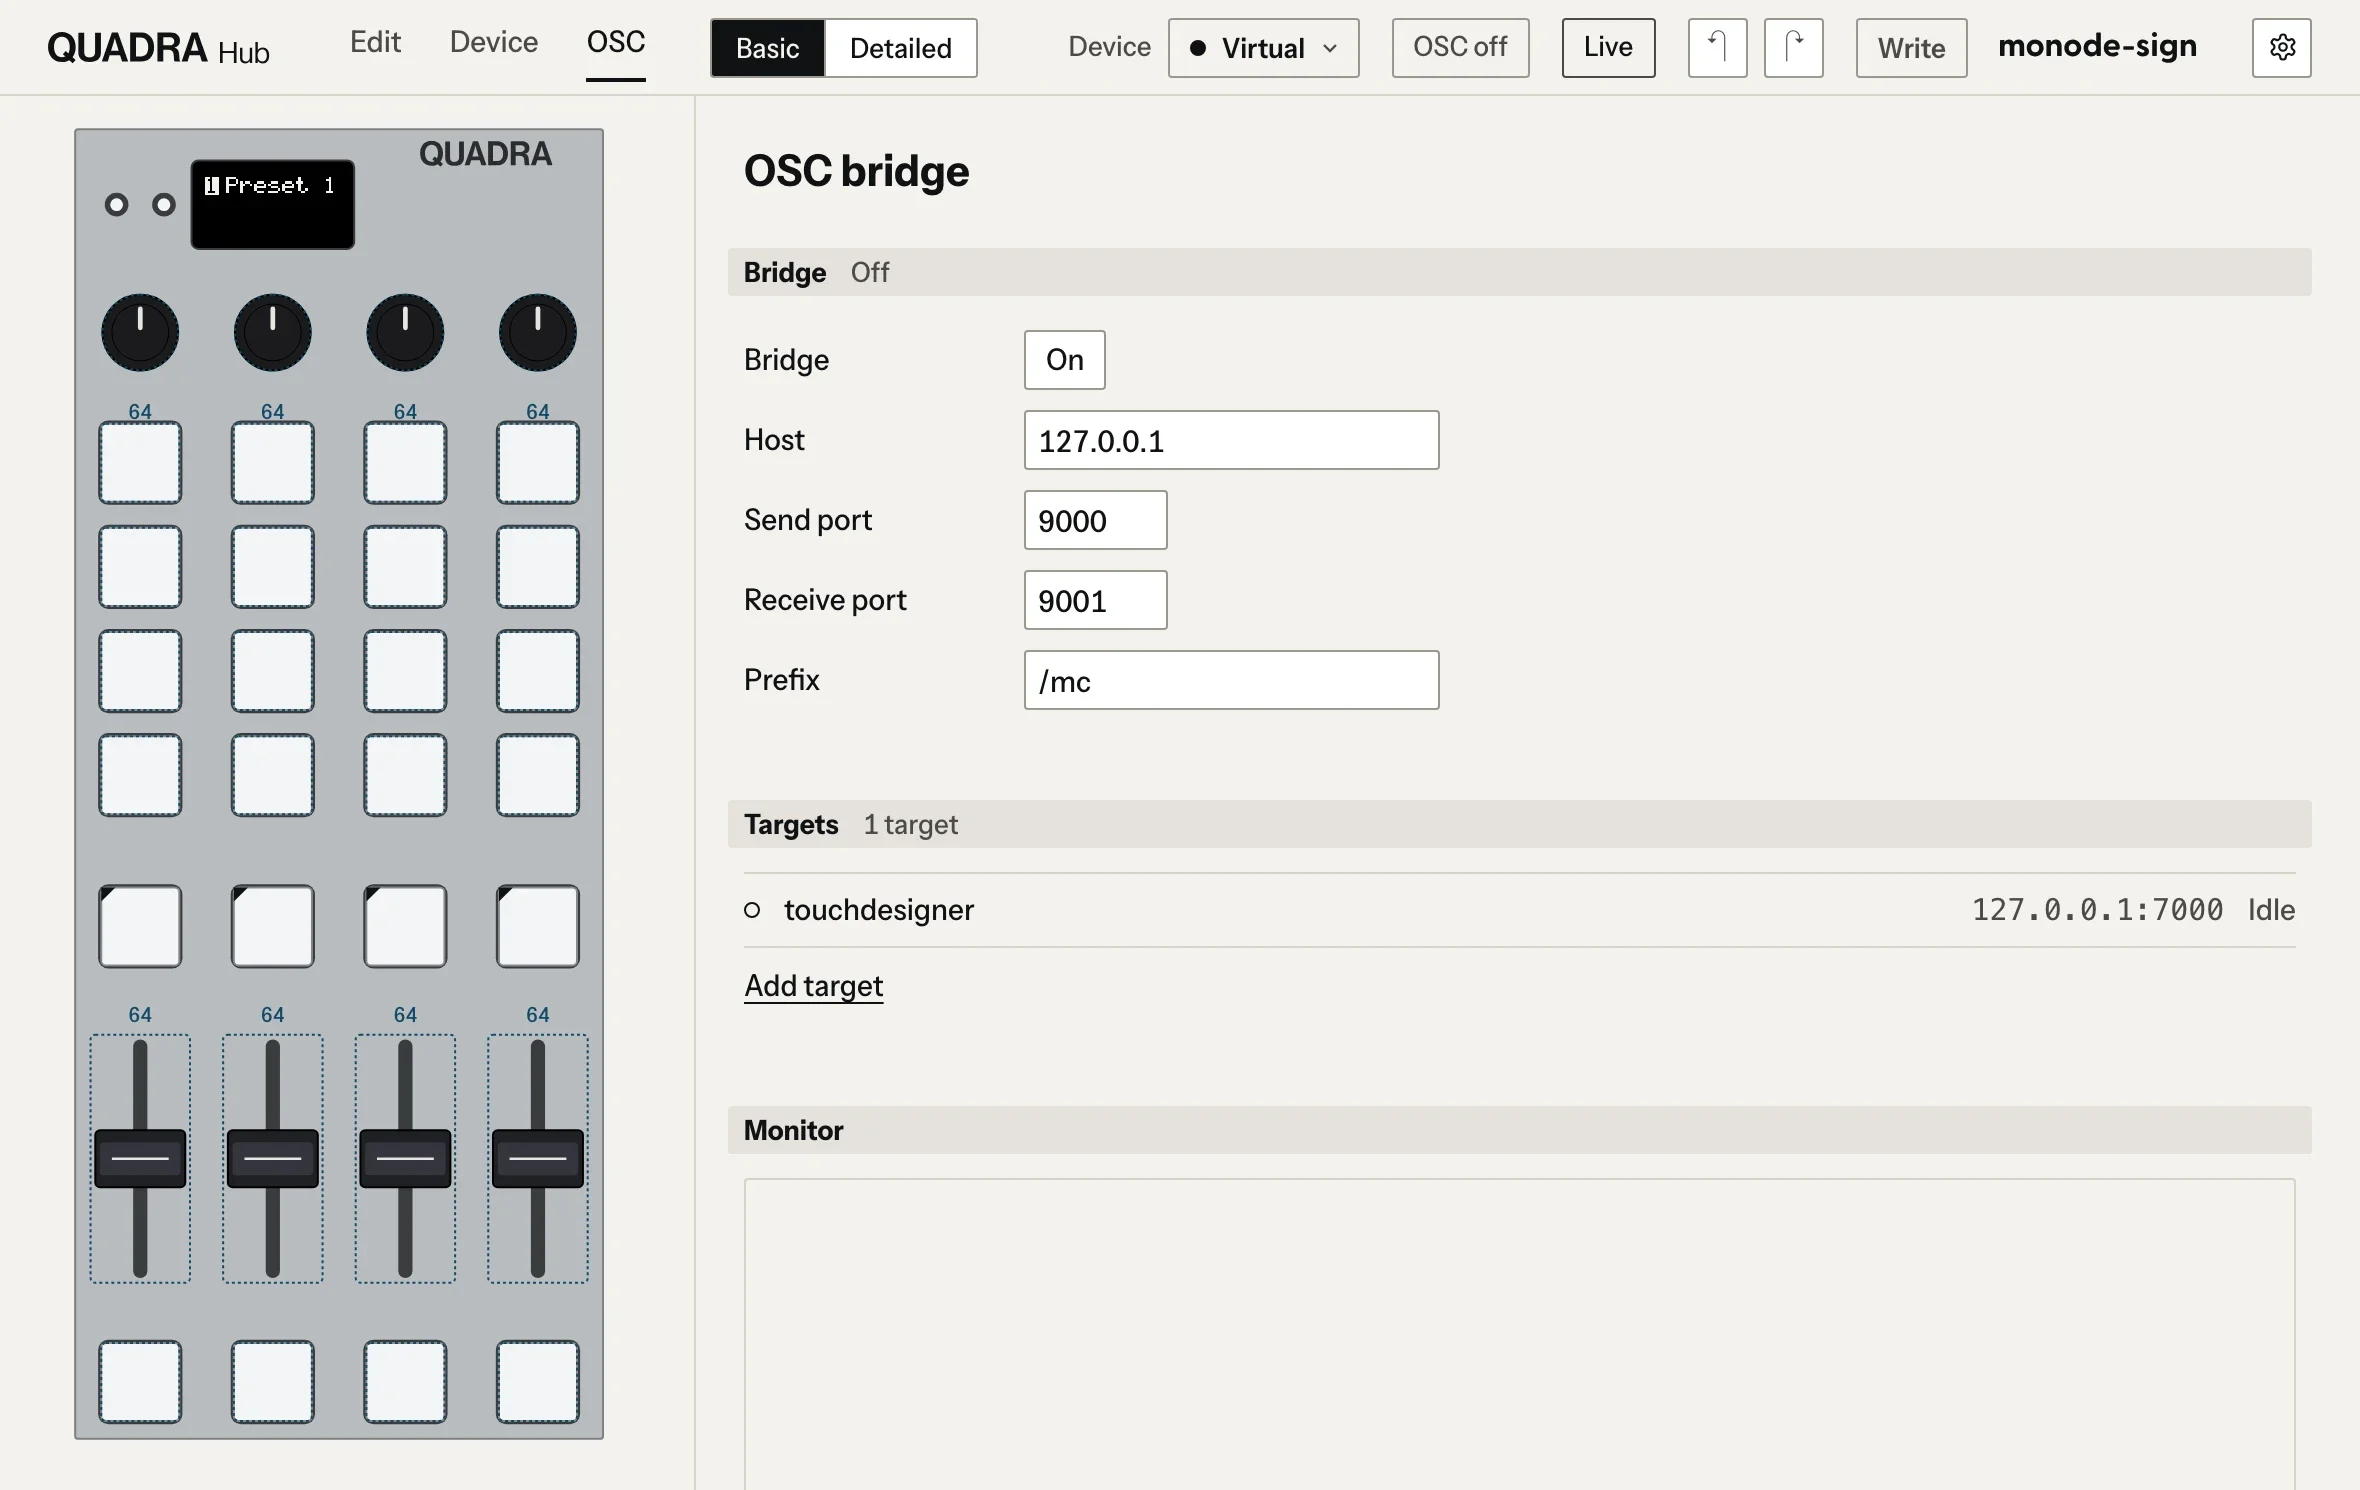Click the Receive port field
The image size is (2360, 1490).
click(1095, 600)
